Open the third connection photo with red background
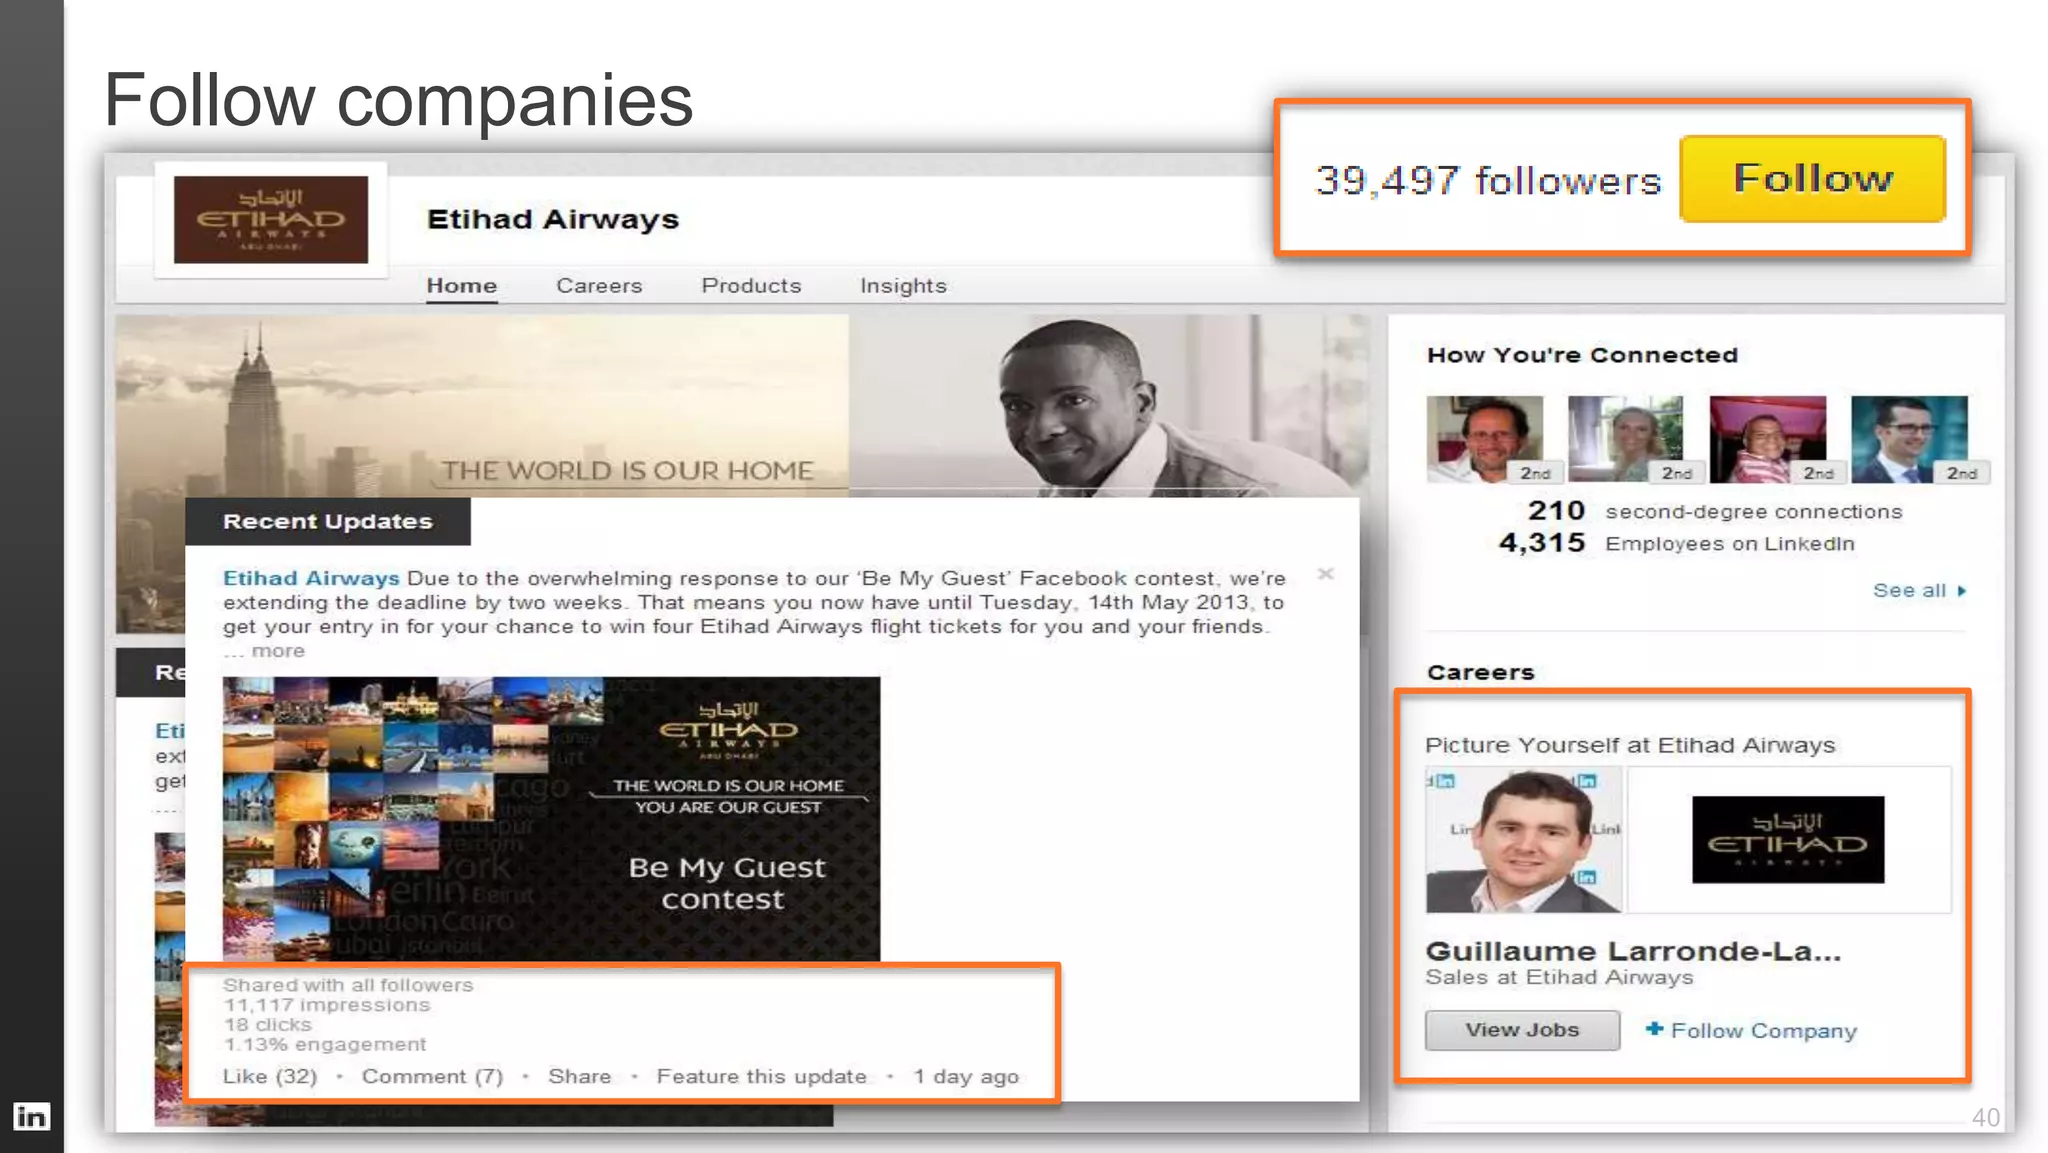2048x1153 pixels. click(x=1768, y=439)
